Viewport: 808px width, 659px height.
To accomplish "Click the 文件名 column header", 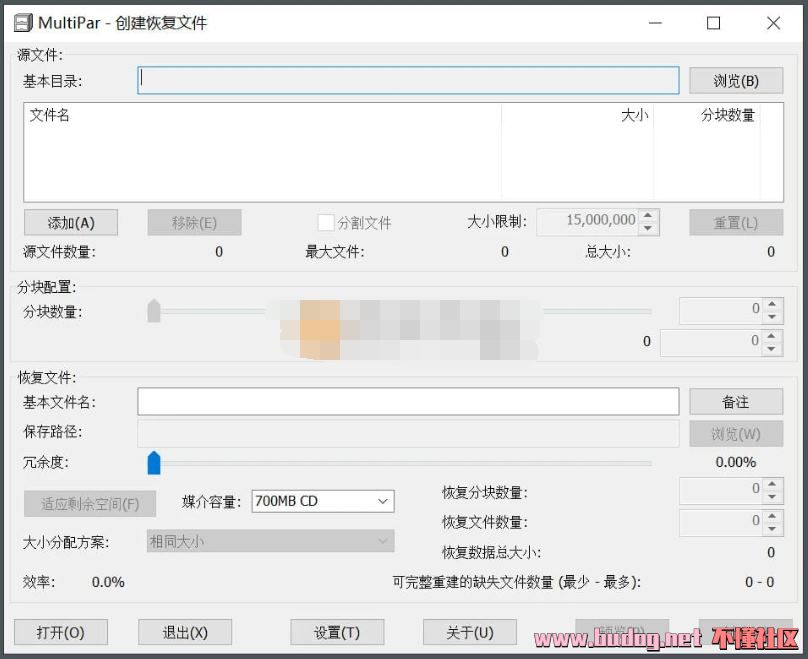I will (50, 115).
